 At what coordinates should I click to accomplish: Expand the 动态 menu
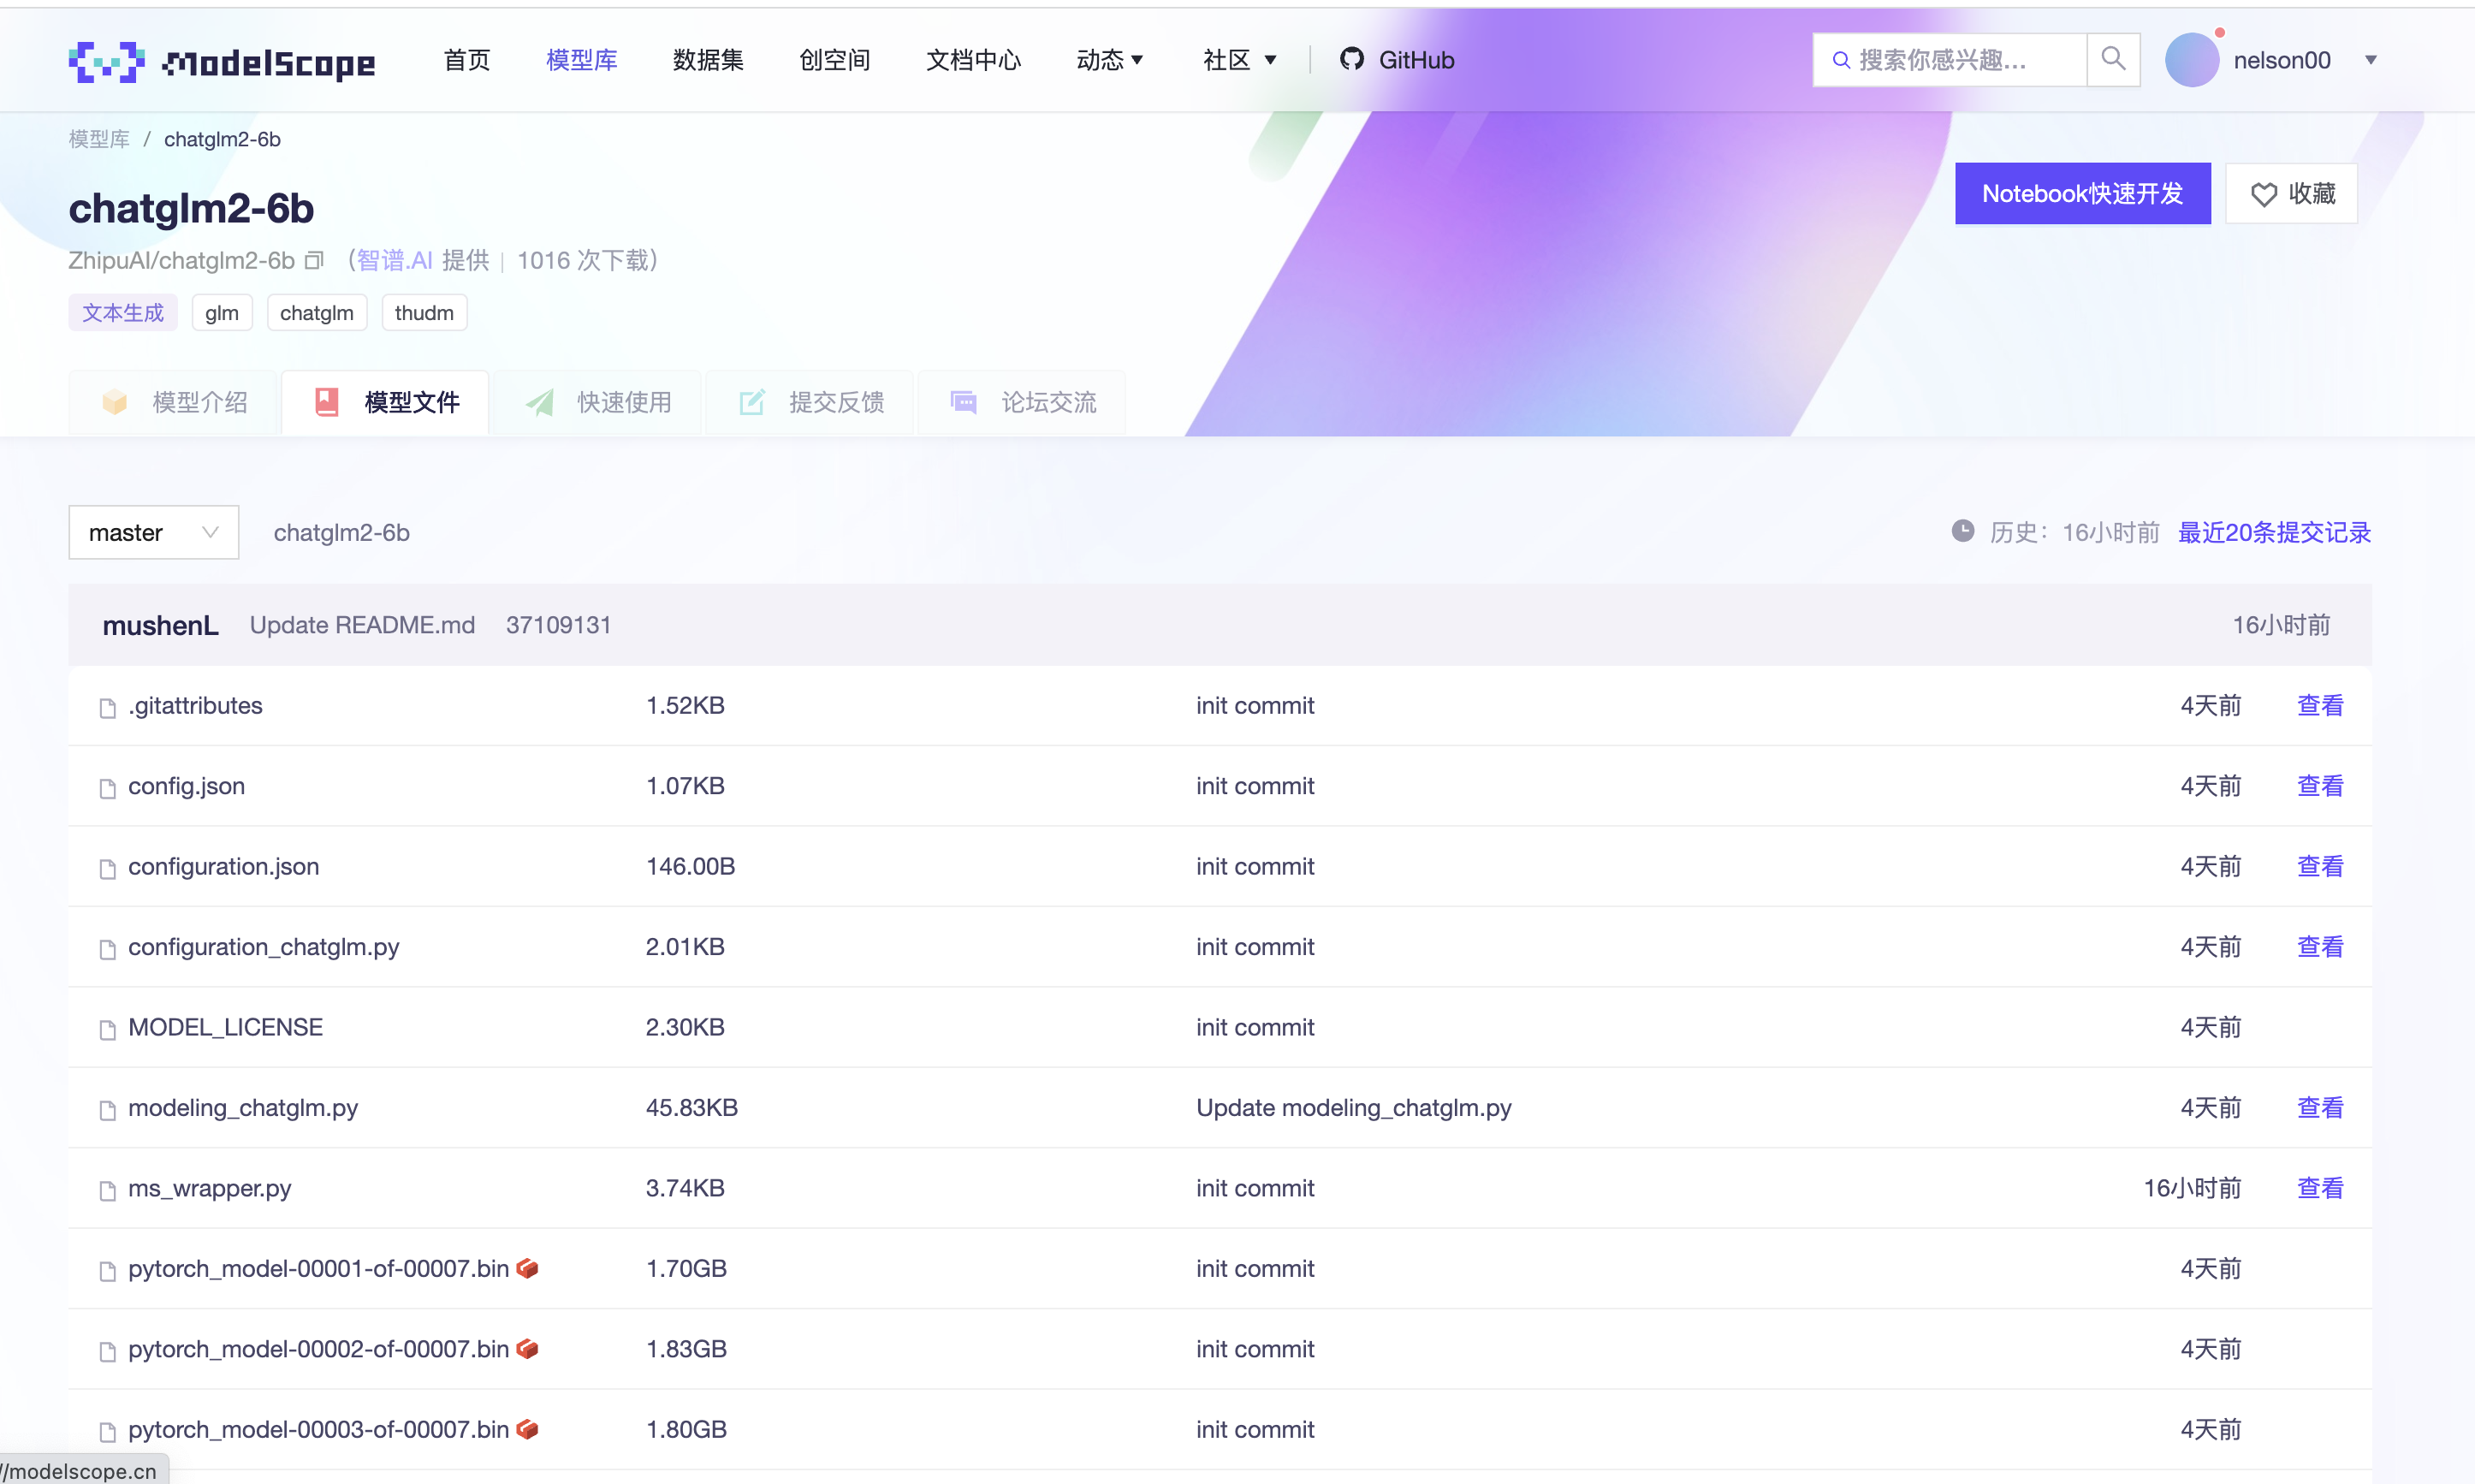pos(1109,60)
